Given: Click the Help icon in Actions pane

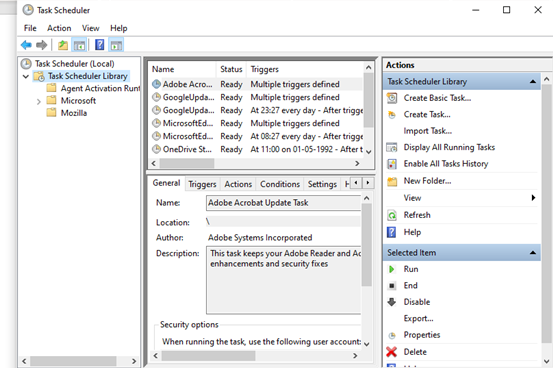Looking at the screenshot, I should 391,232.
